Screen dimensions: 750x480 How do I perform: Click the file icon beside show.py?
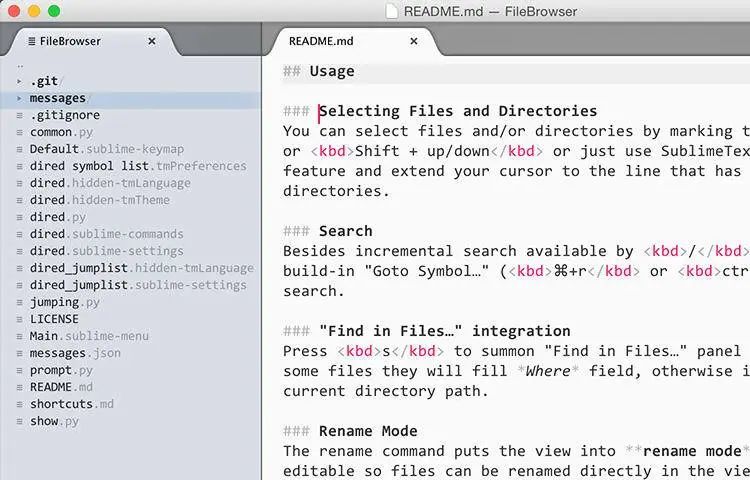point(19,421)
